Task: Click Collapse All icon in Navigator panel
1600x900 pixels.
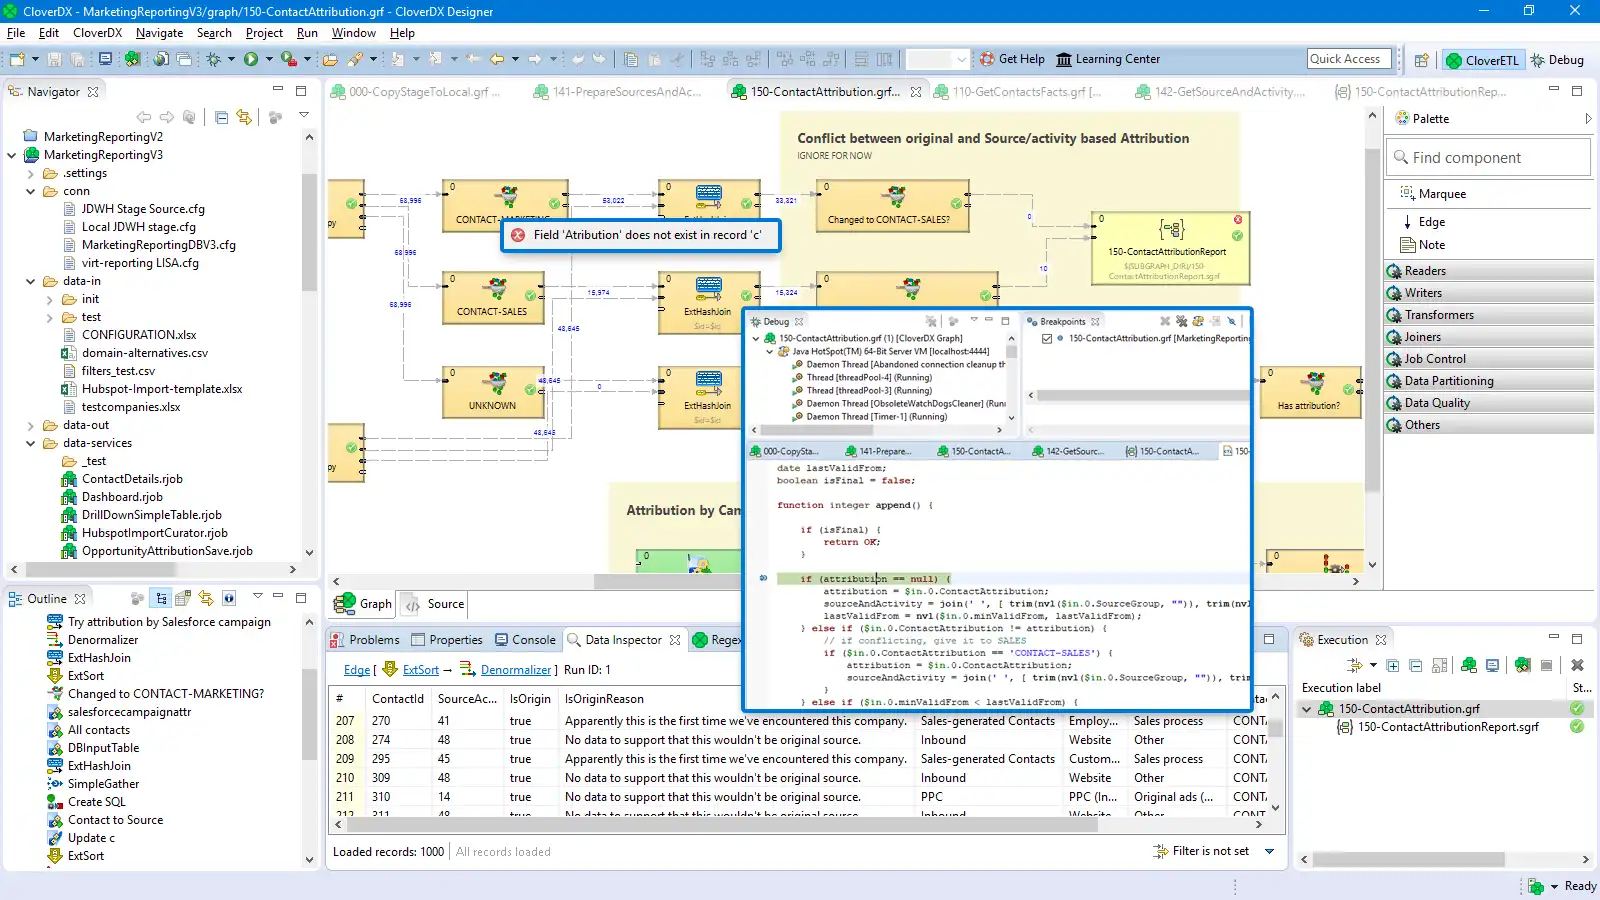Action: [x=221, y=117]
